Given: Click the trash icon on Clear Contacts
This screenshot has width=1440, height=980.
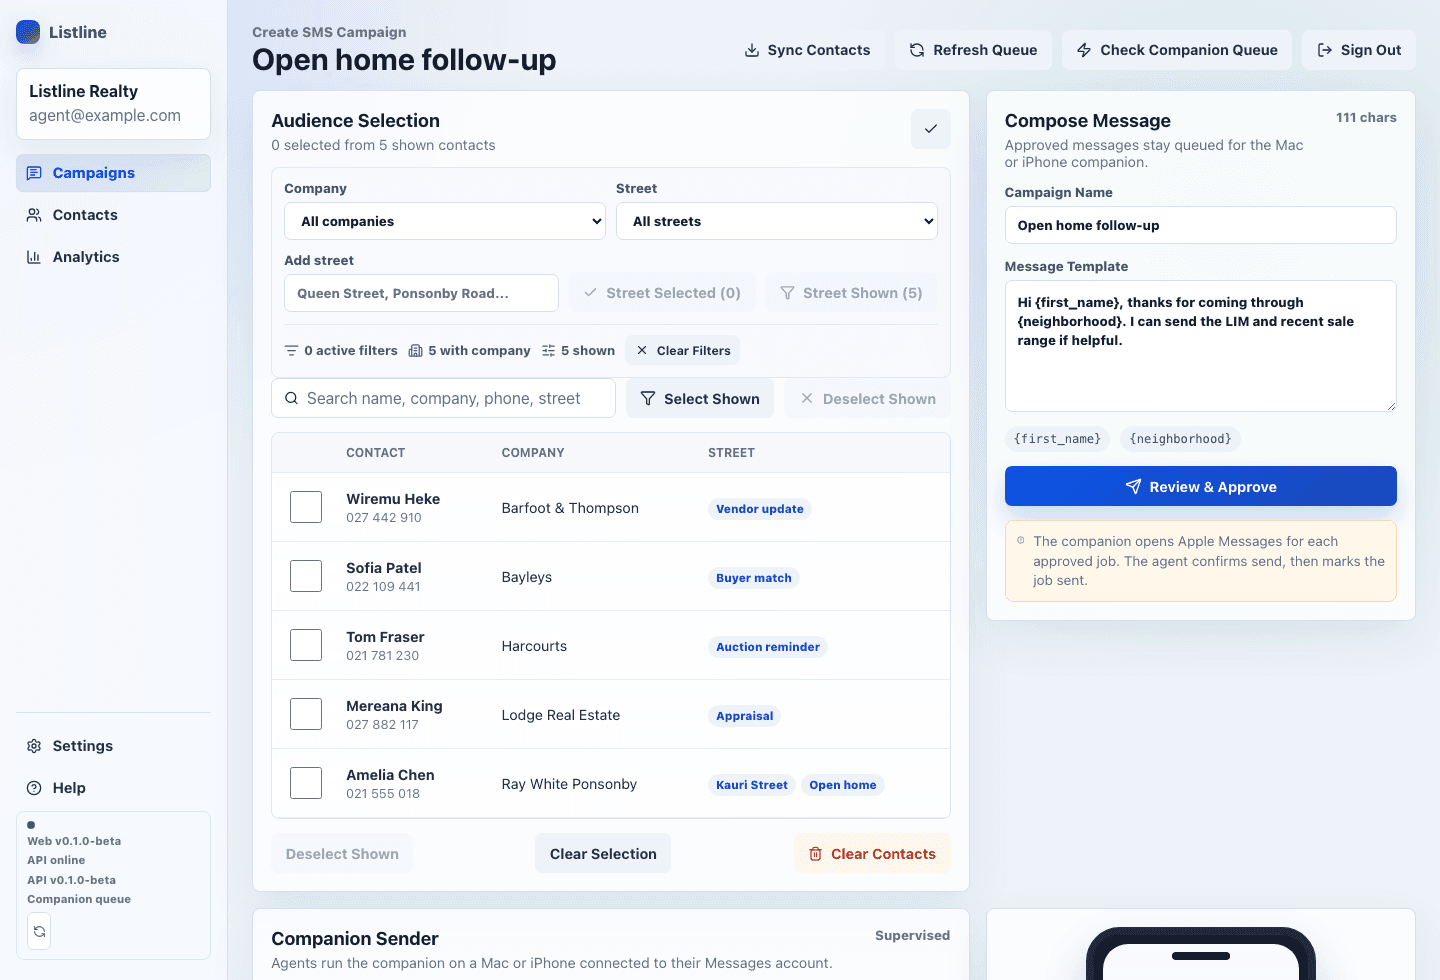Looking at the screenshot, I should tap(815, 854).
